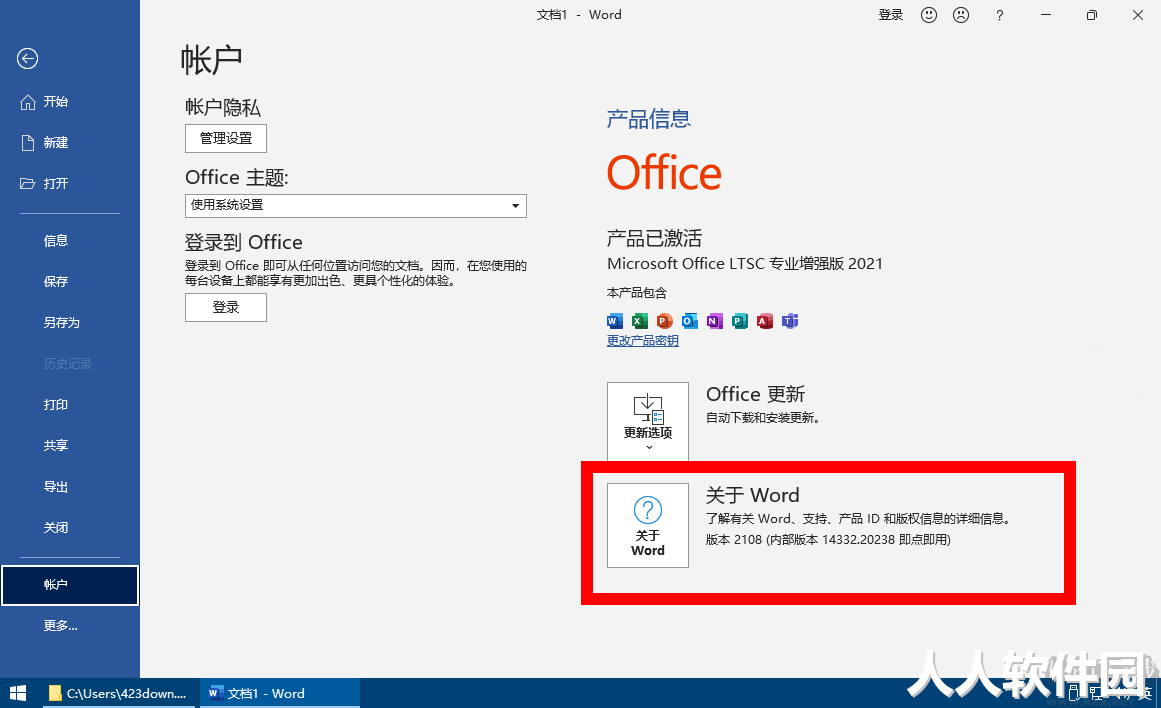Expand the 更新选项 button
Viewport: 1161px width, 708px height.
648,421
